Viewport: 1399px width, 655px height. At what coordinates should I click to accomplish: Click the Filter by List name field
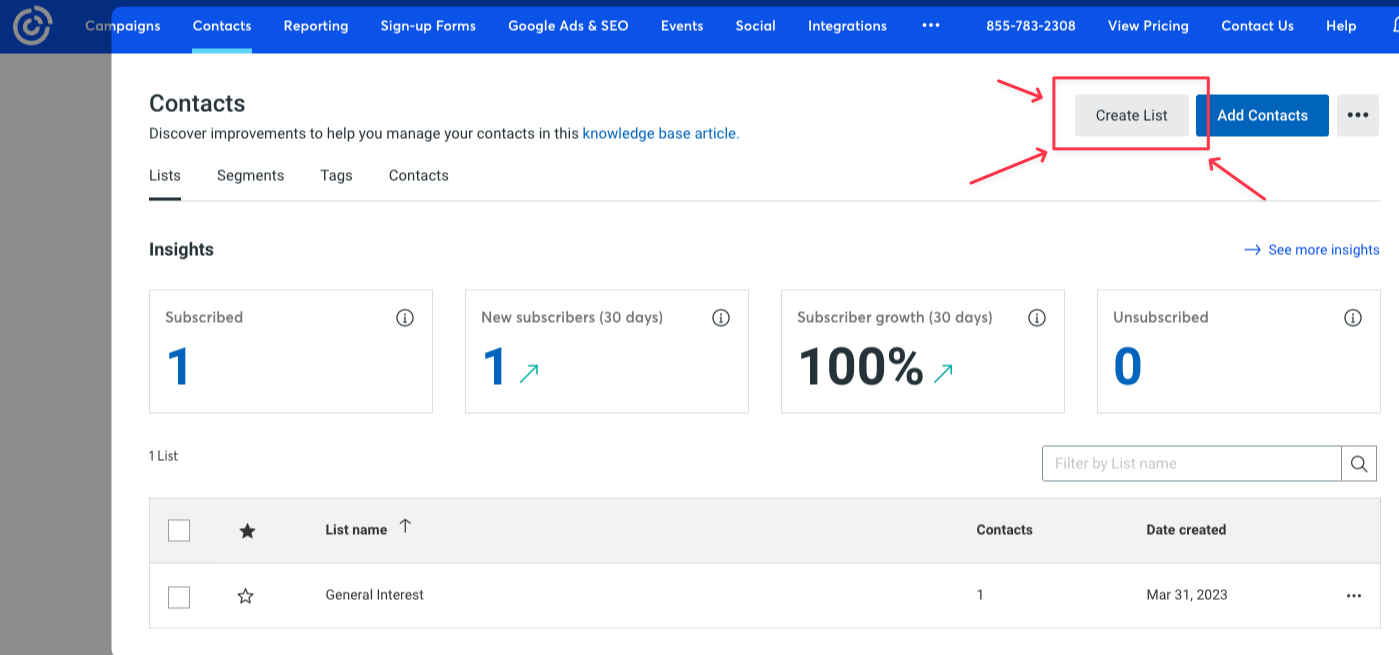tap(1191, 464)
